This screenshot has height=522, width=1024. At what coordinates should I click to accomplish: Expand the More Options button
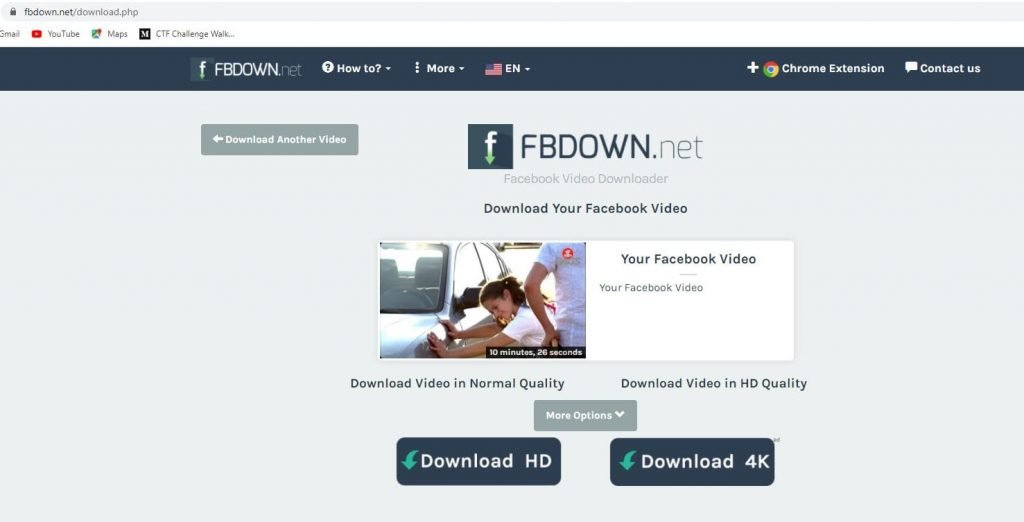pos(585,415)
